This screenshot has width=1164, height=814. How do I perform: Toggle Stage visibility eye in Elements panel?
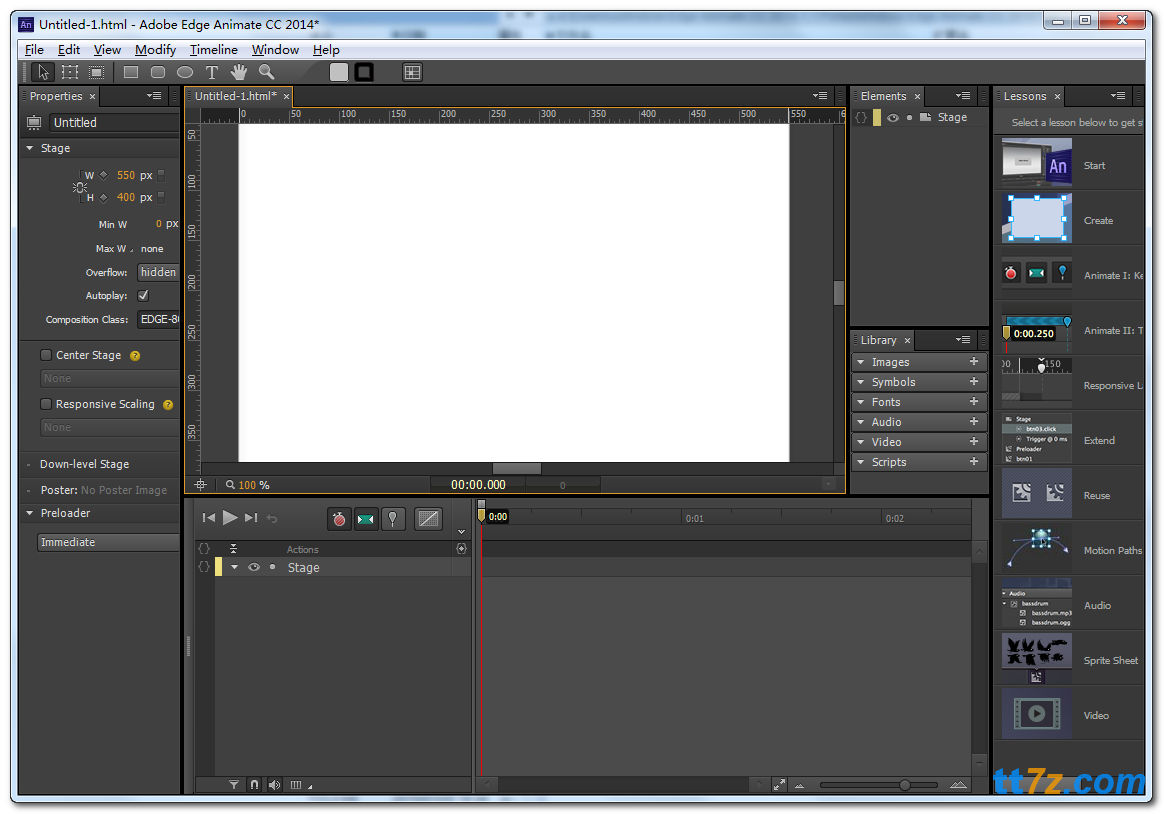point(893,117)
